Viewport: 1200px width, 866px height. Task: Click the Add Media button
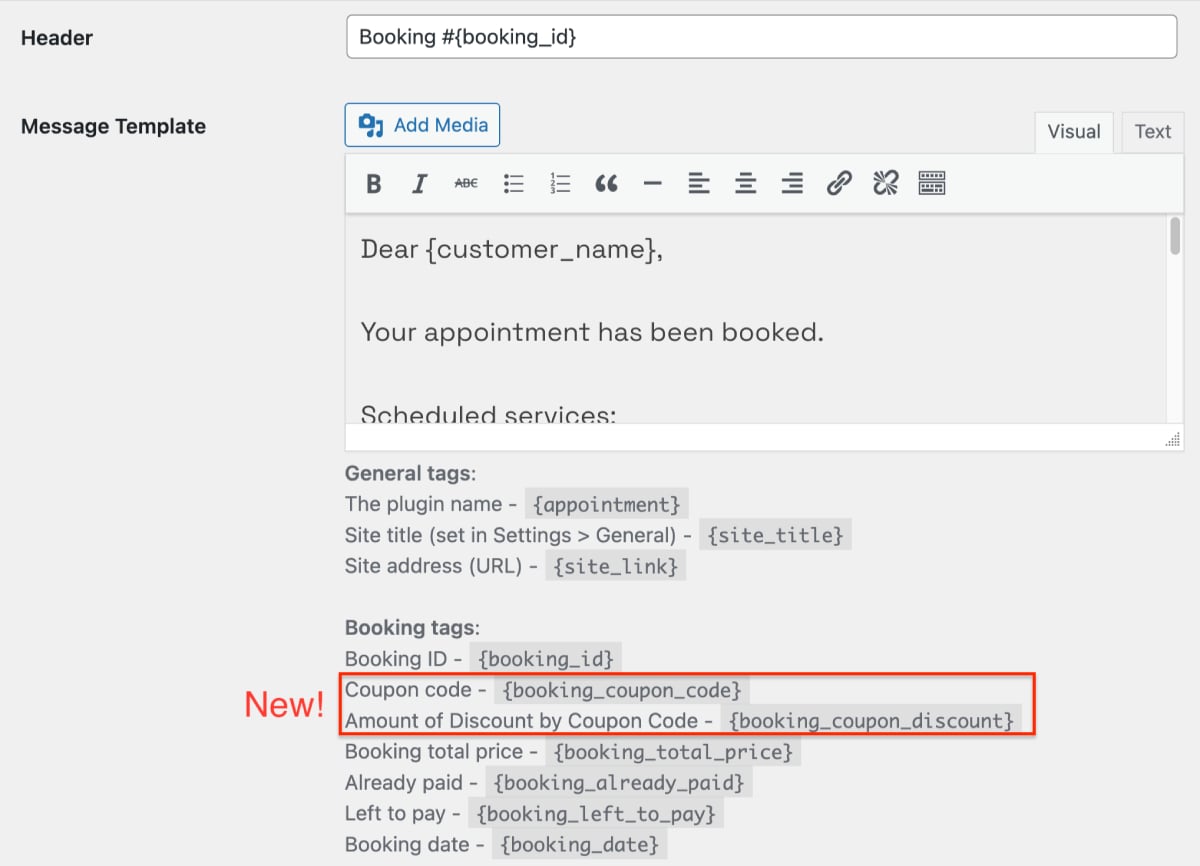(422, 125)
